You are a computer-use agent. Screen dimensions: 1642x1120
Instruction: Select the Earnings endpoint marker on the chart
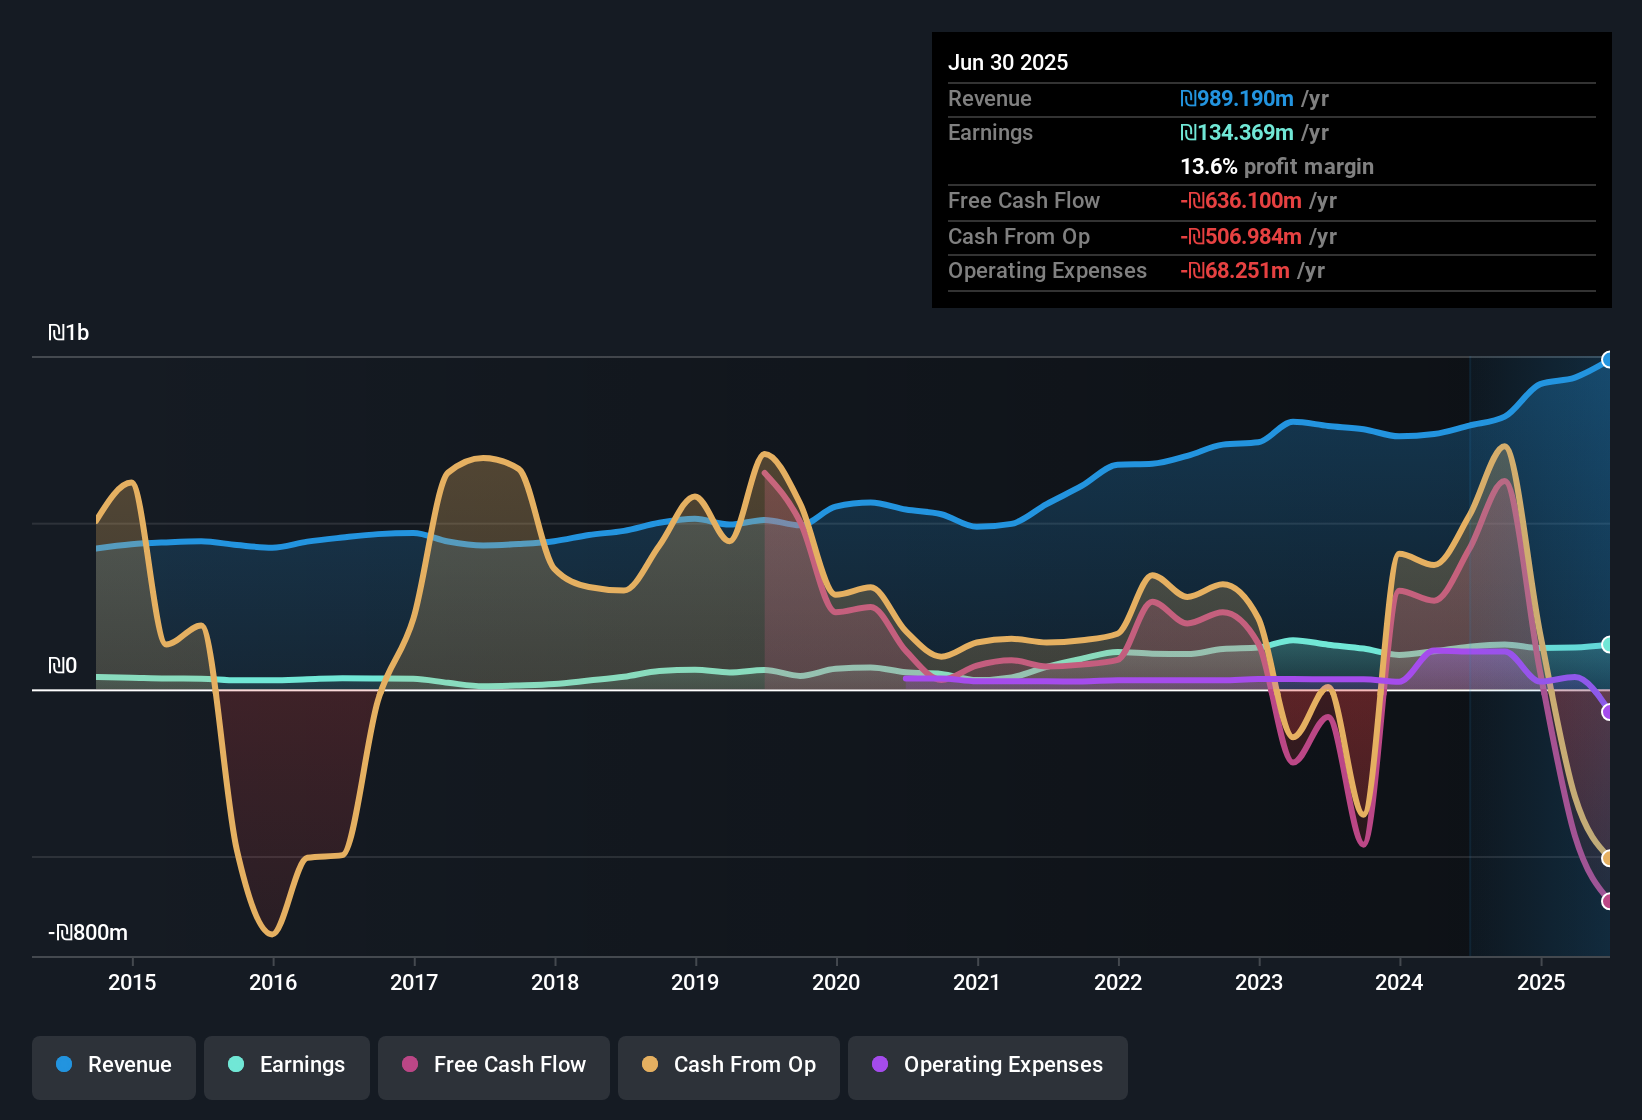[x=1608, y=645]
